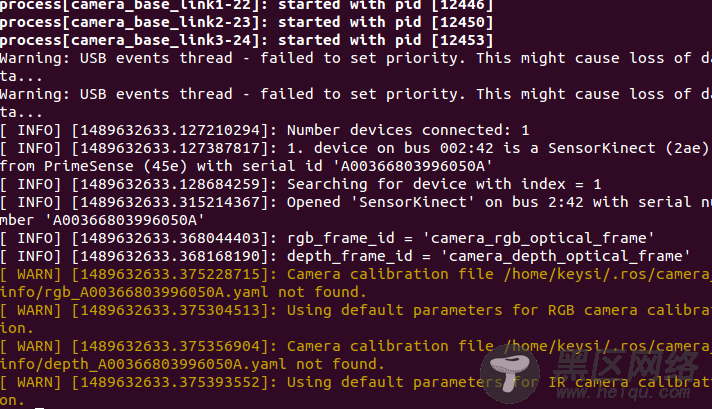Viewport: 712px width, 409px height.
Task: Click 'camera_depth_optical_frame' text
Action: tap(565, 256)
